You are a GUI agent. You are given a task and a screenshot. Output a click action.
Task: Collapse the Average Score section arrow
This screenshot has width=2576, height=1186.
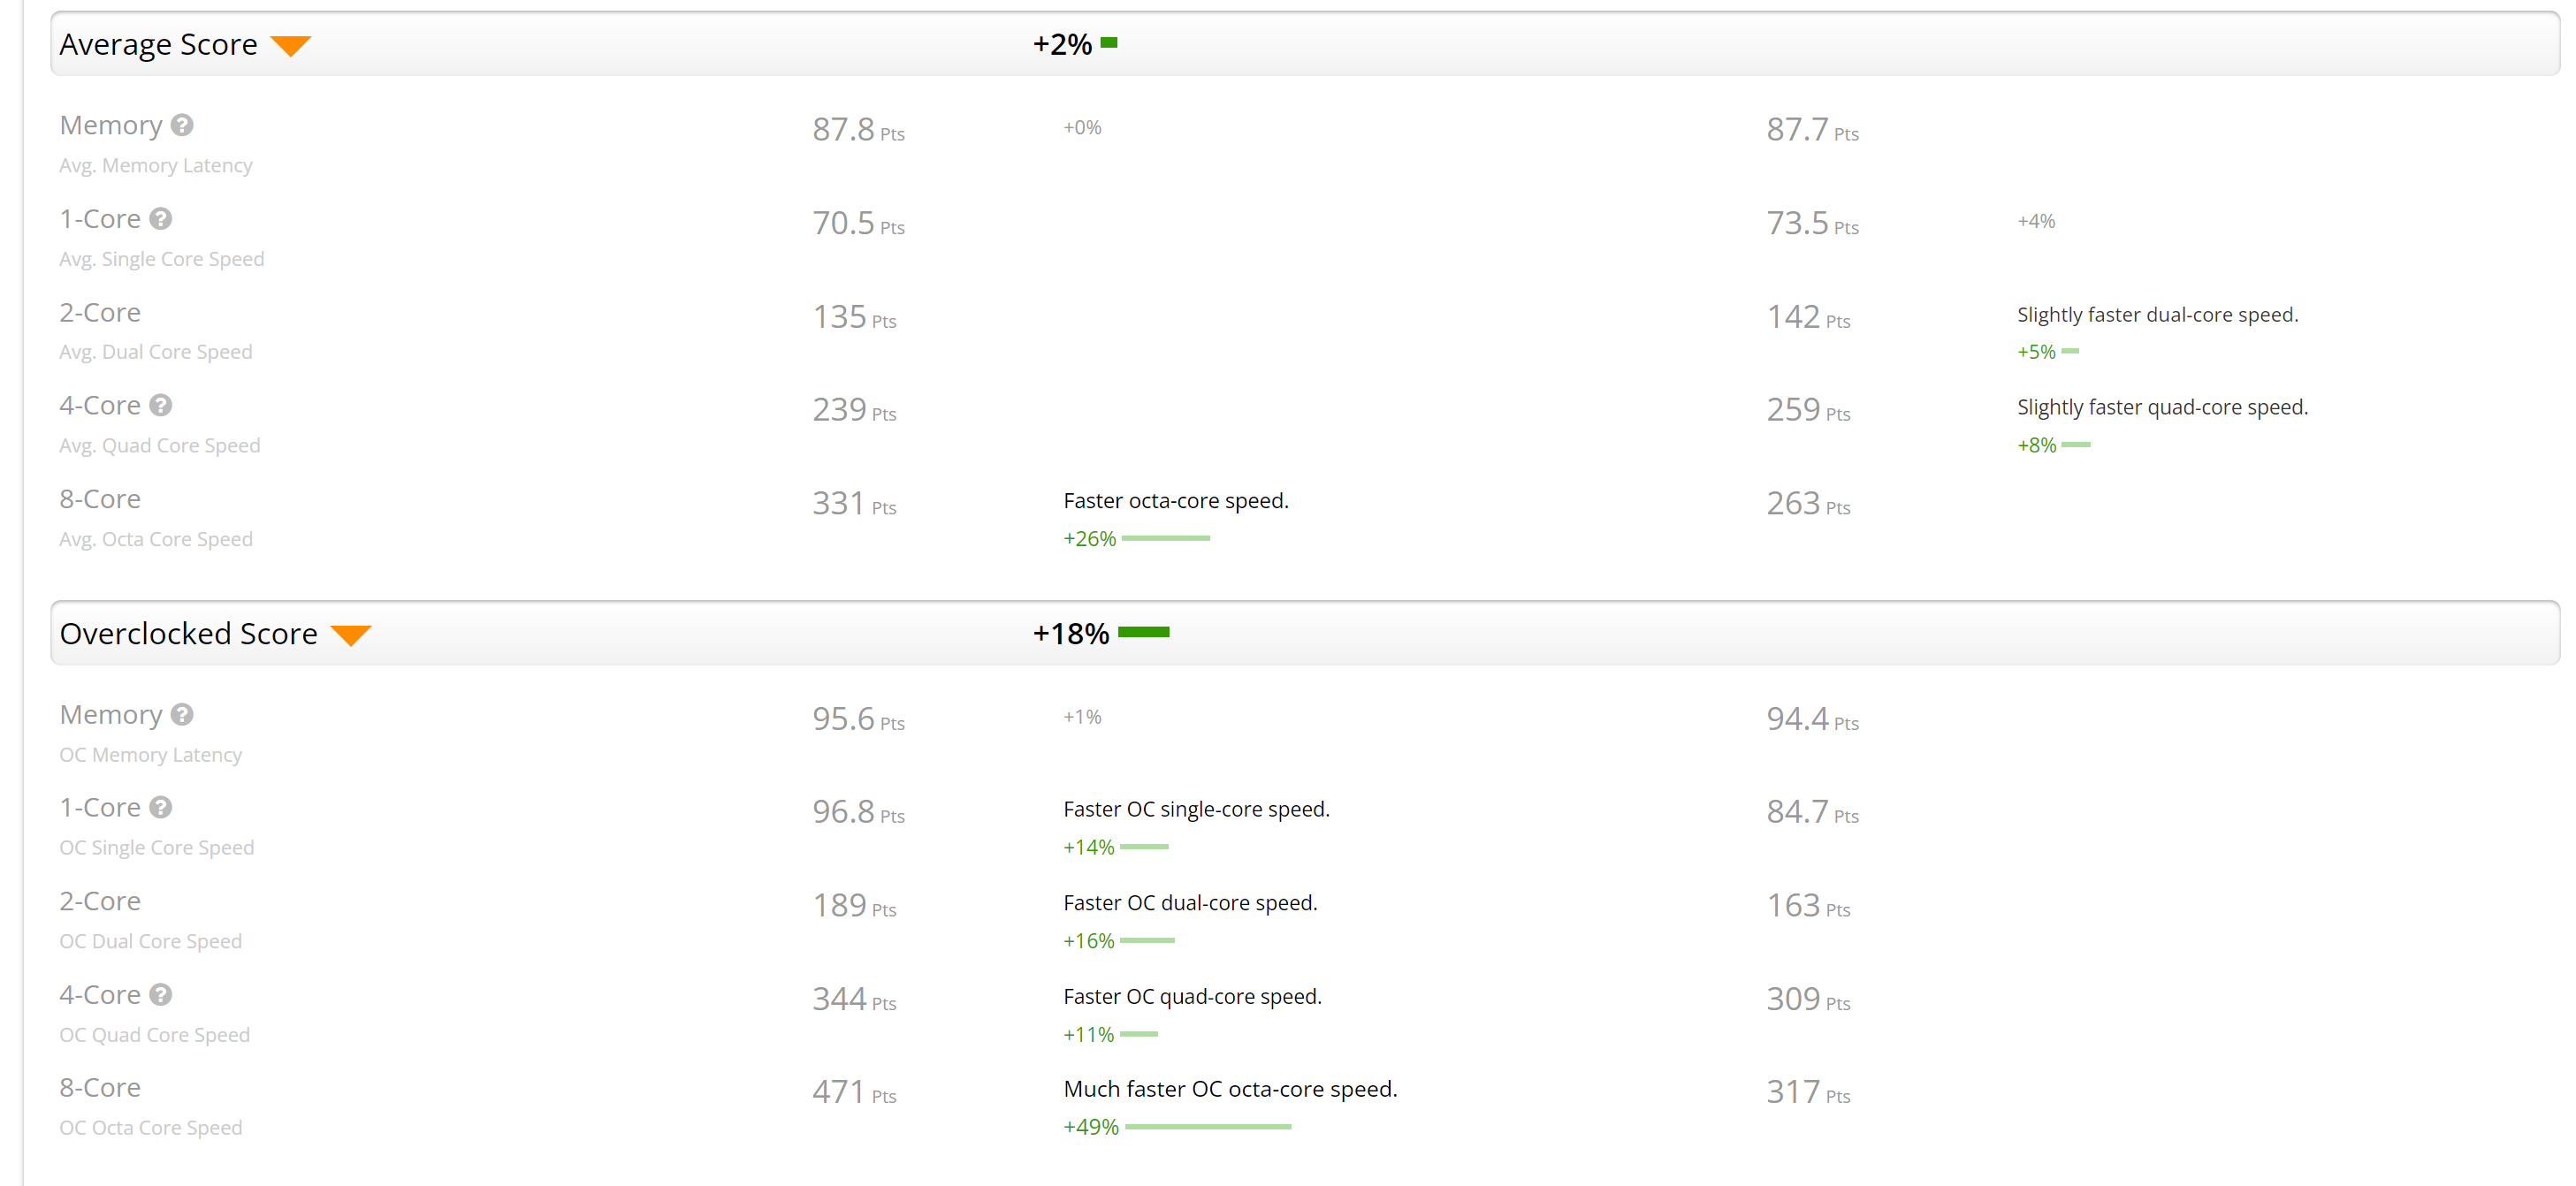291,46
